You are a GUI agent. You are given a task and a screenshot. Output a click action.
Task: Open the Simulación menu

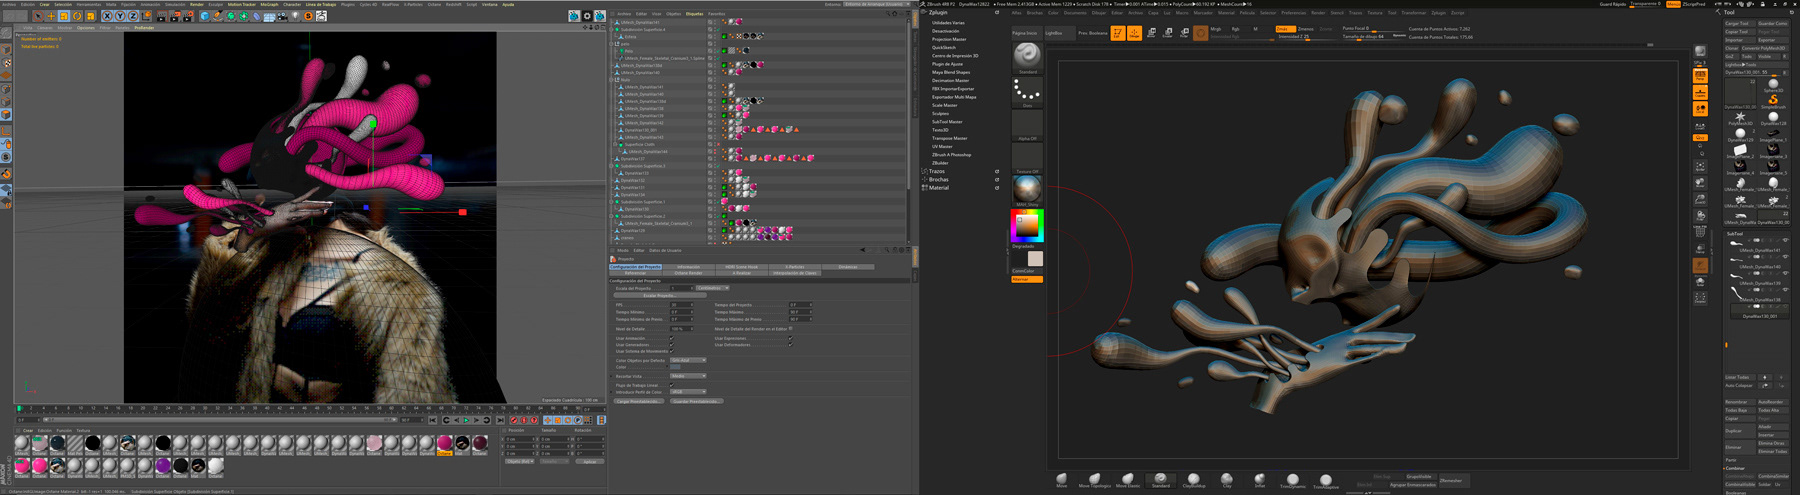(175, 4)
